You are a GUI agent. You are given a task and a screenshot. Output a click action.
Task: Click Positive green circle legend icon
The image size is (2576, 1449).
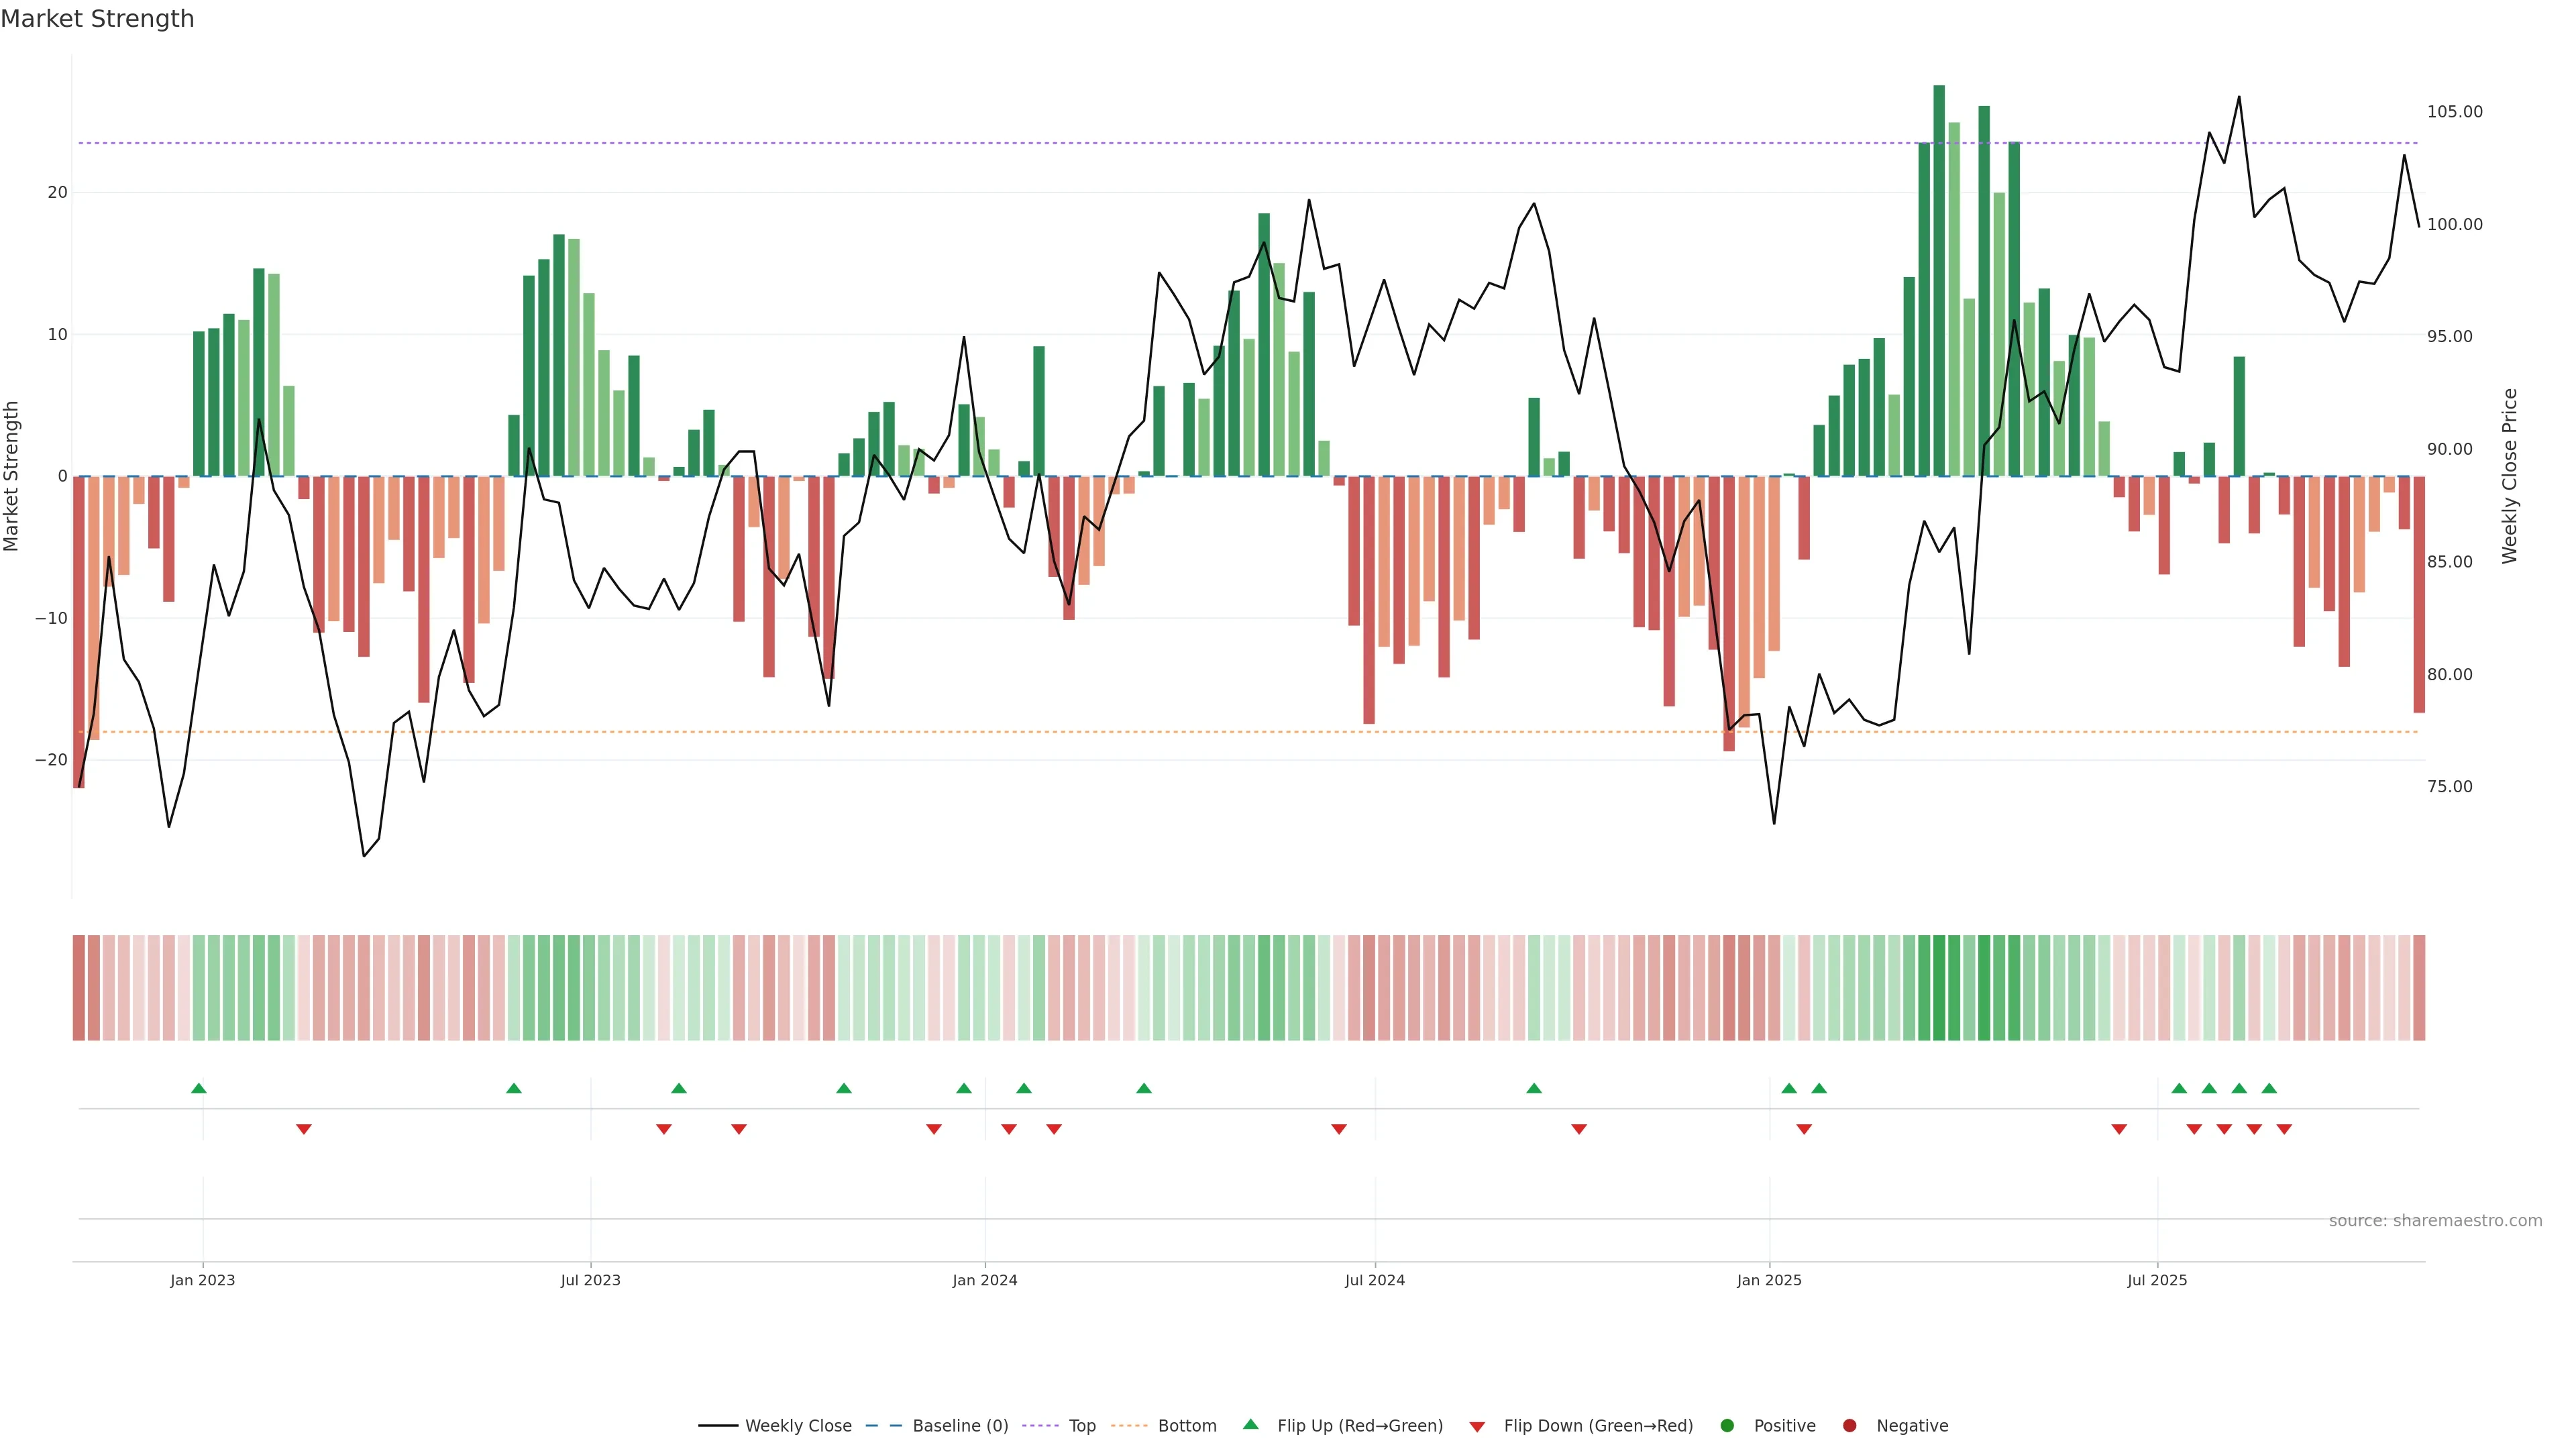[1727, 1426]
